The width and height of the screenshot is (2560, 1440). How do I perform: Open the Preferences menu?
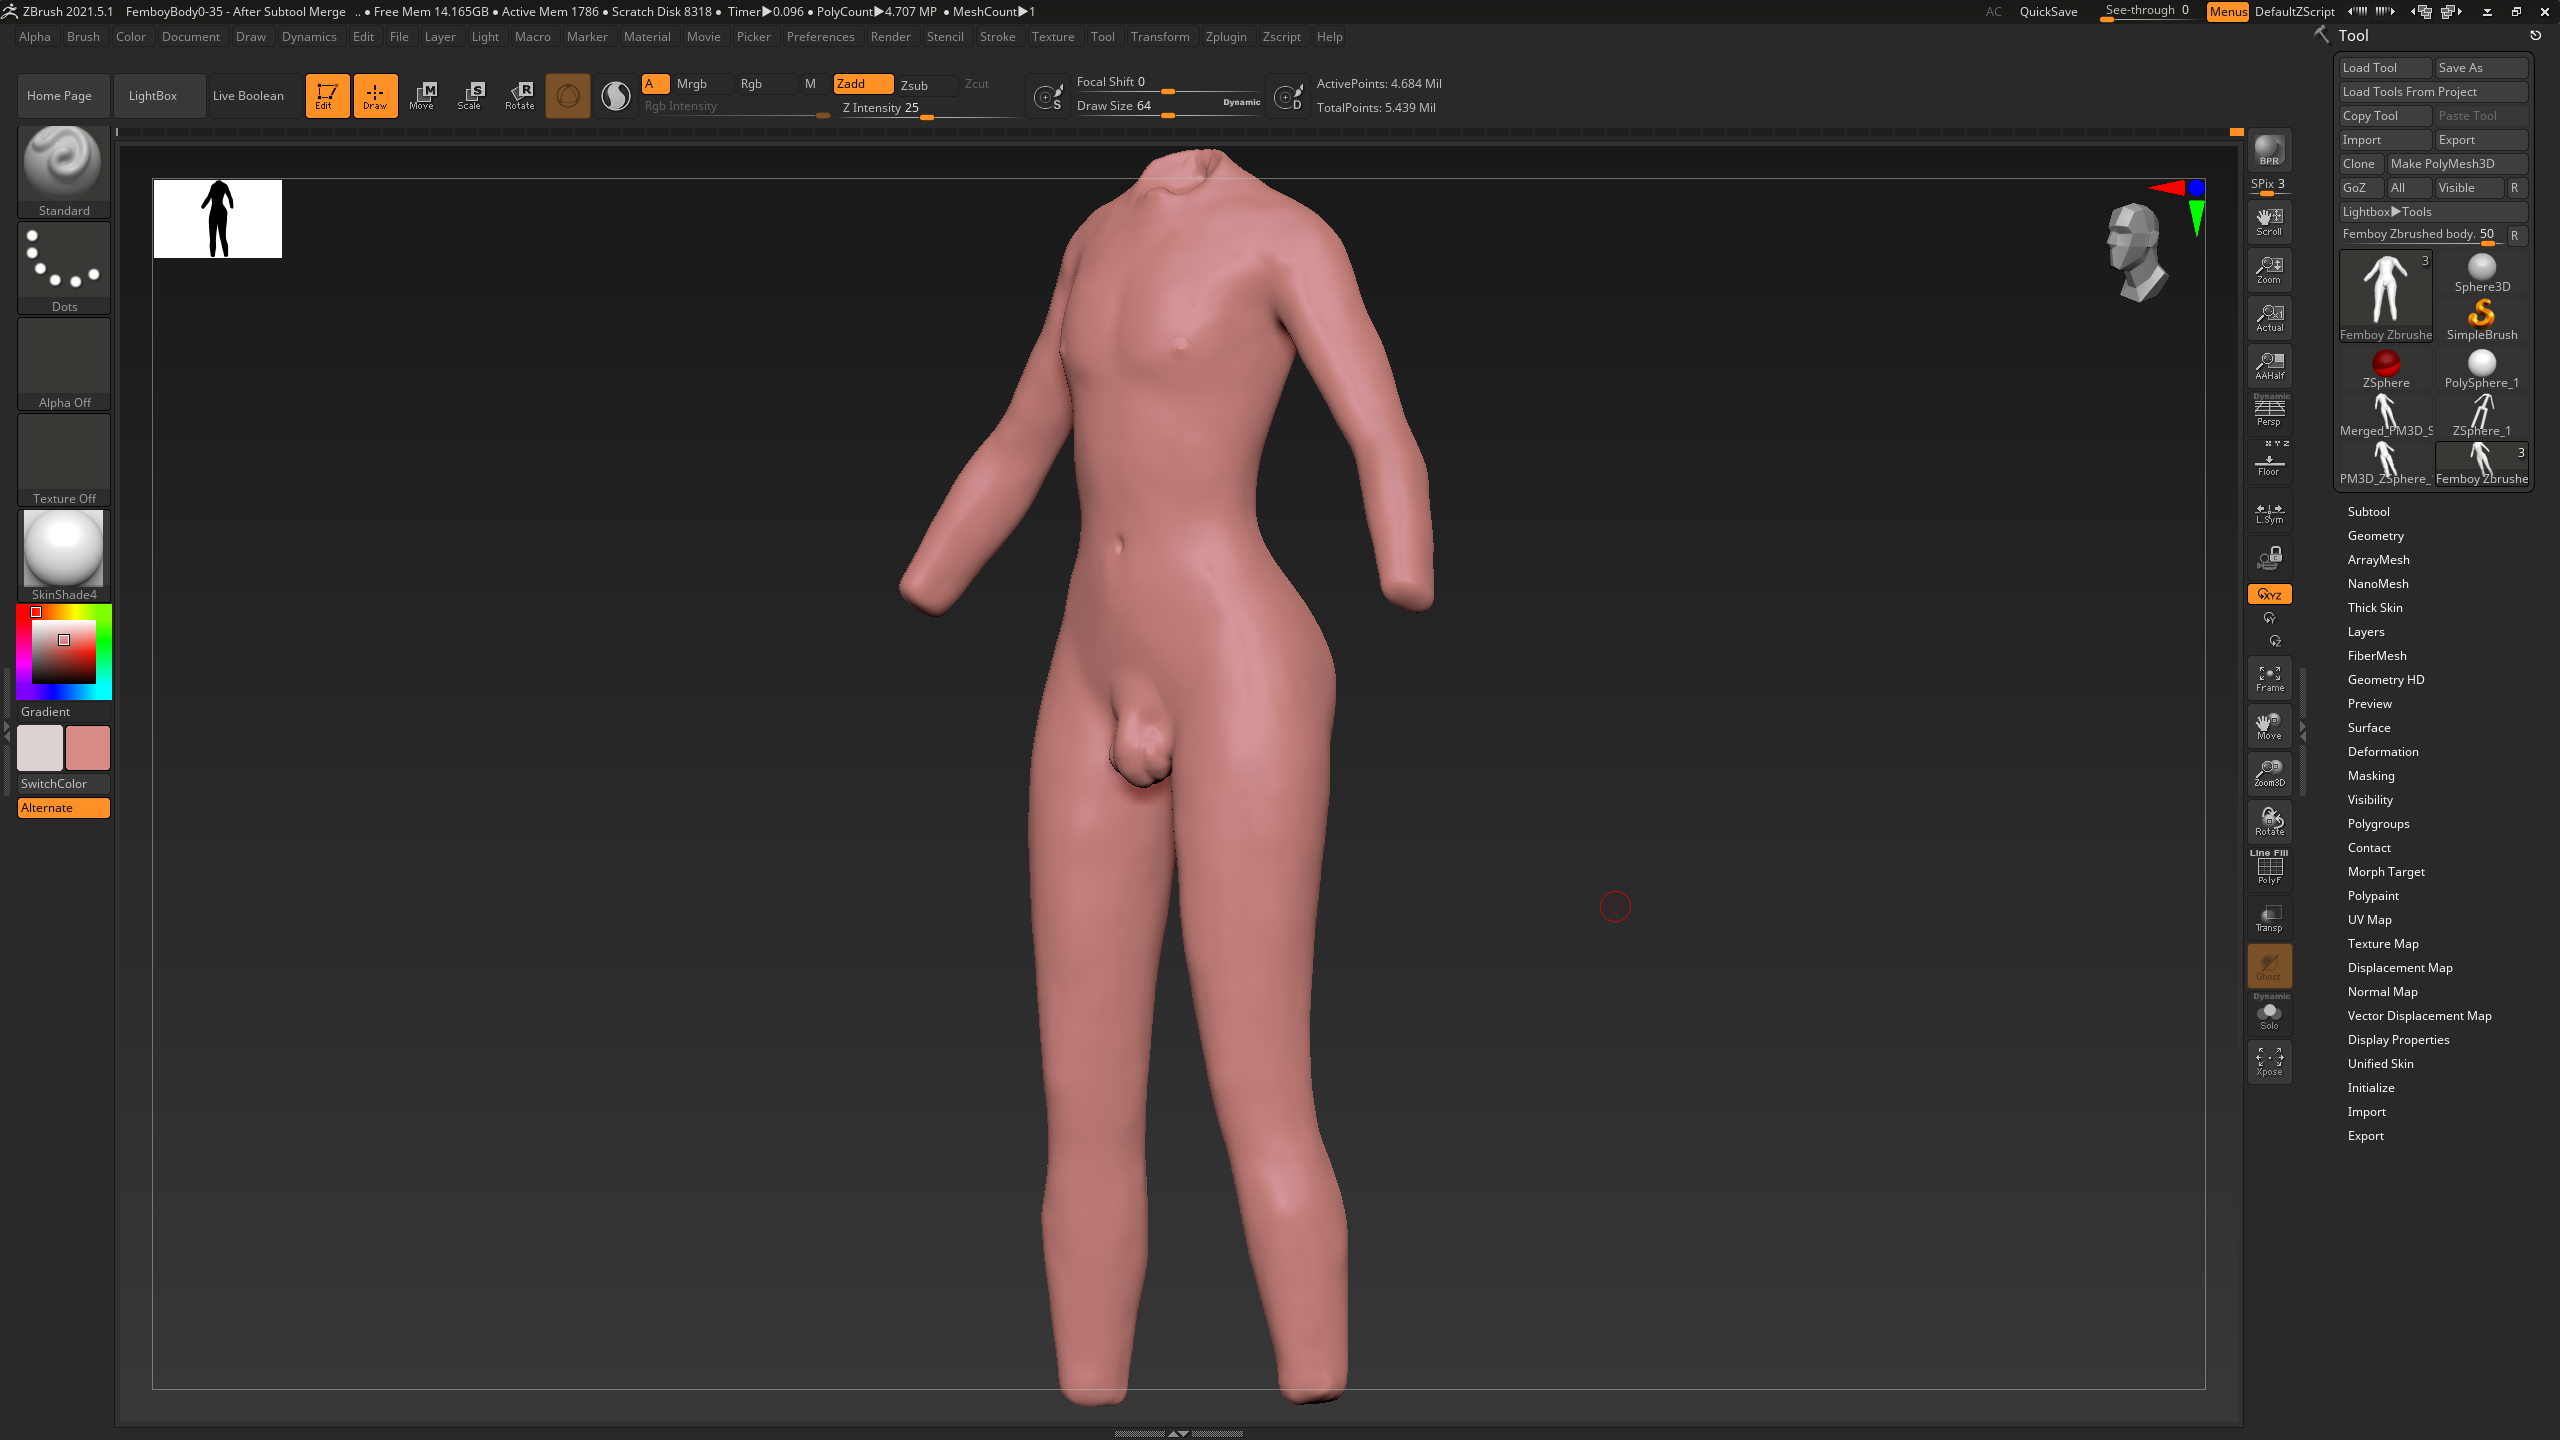coord(820,37)
